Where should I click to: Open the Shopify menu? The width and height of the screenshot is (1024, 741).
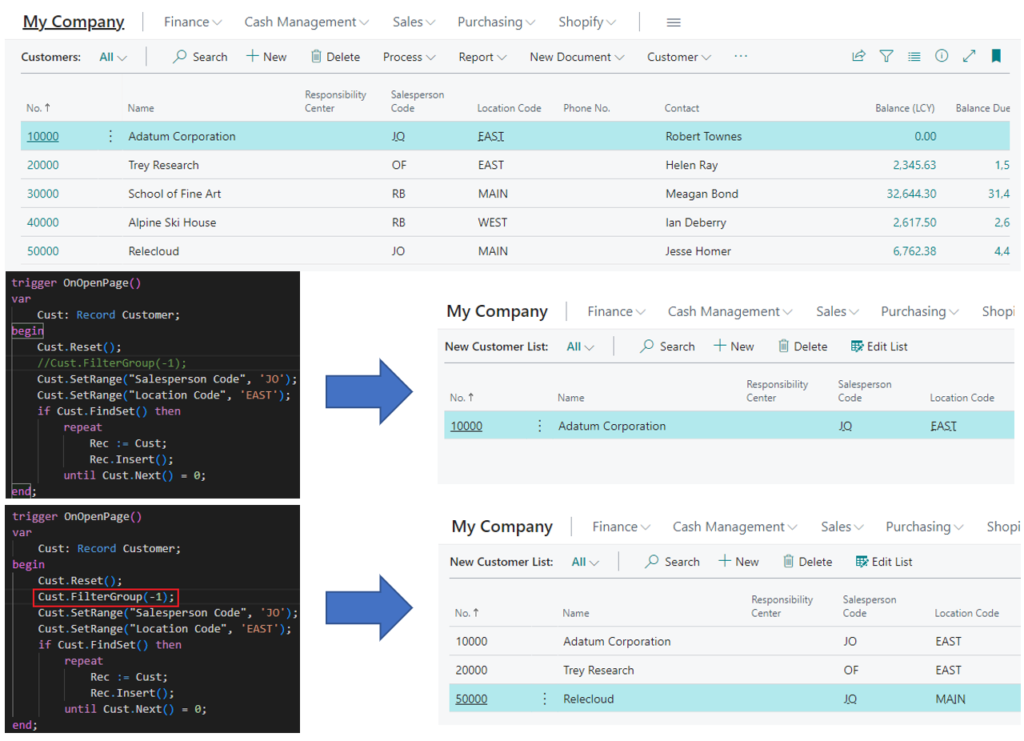click(x=587, y=21)
